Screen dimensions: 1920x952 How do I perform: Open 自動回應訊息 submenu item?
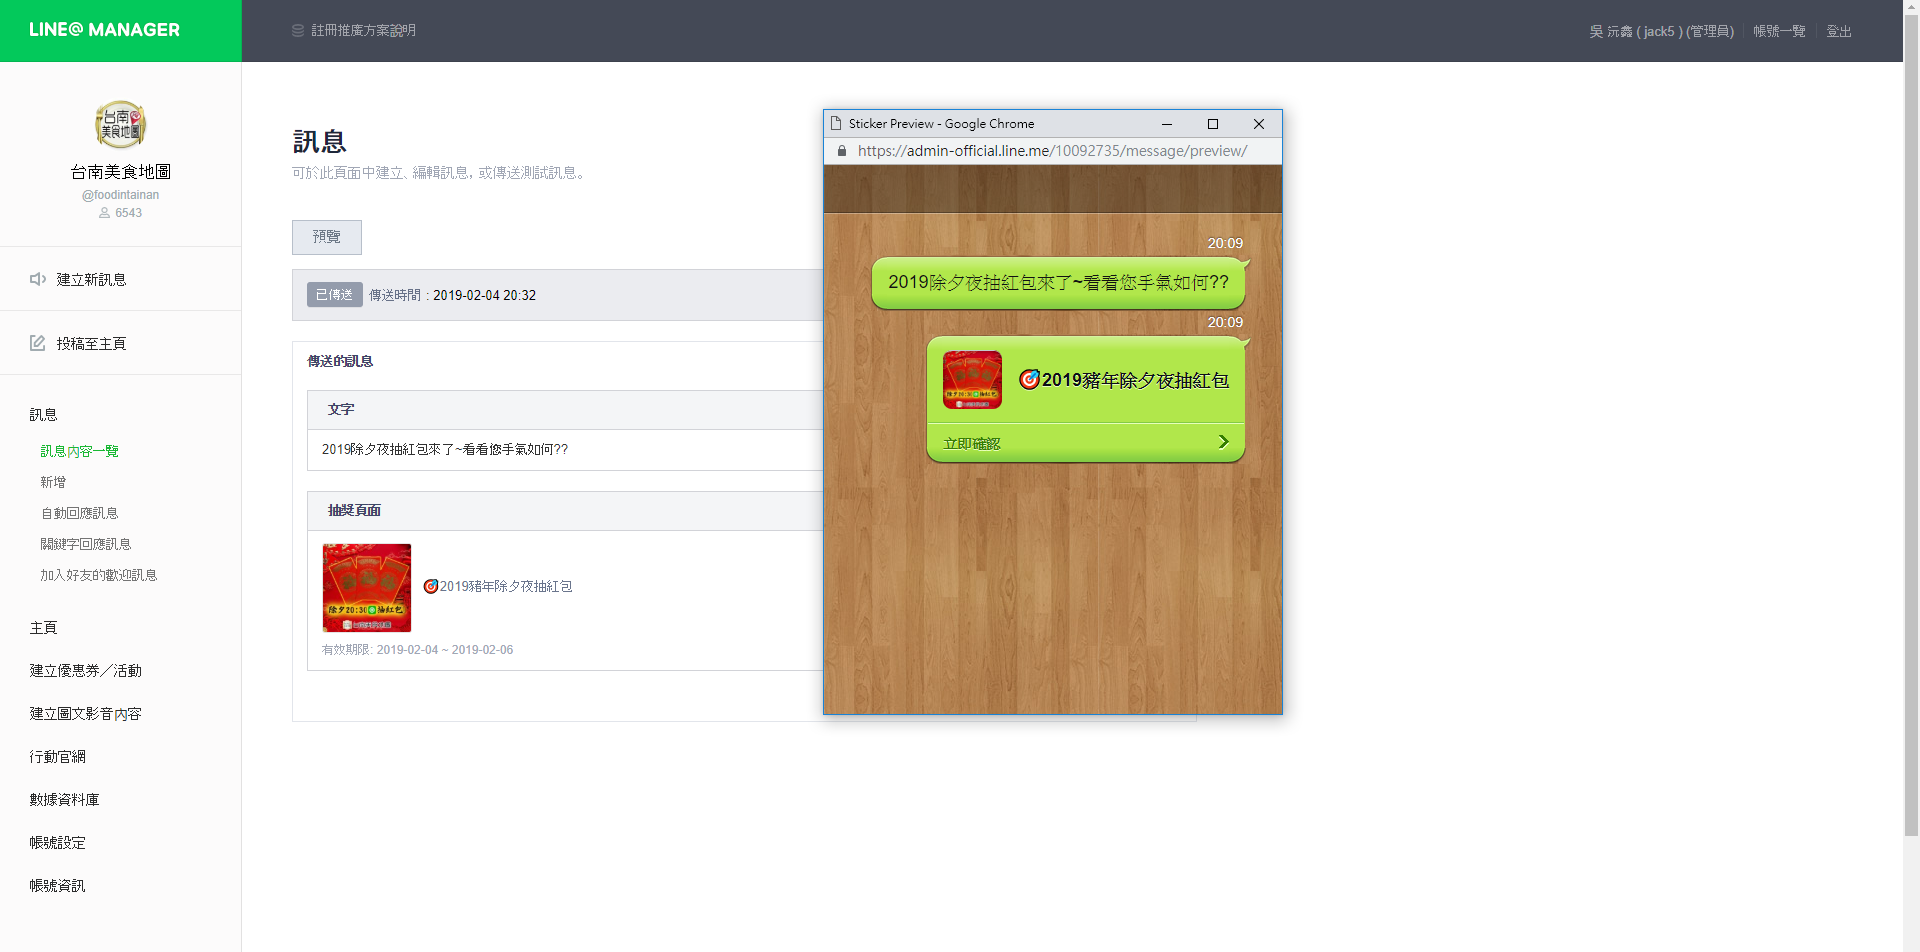79,513
